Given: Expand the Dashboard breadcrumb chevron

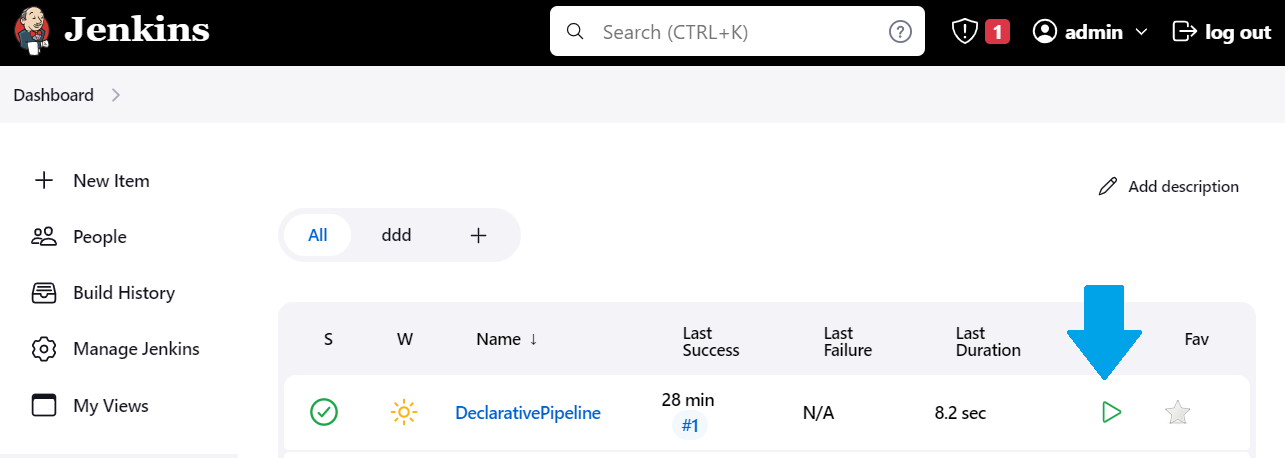Looking at the screenshot, I should click(x=116, y=95).
